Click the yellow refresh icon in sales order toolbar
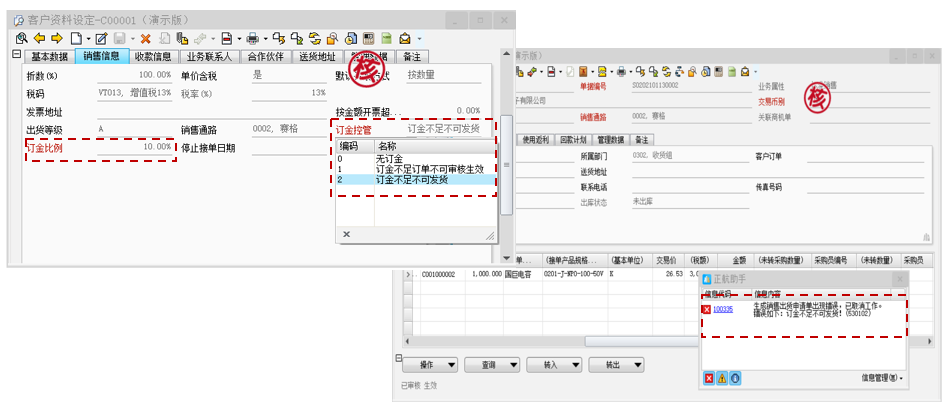 coord(666,71)
